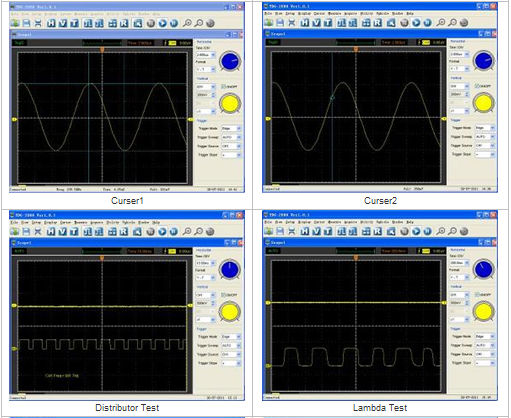Toggle the On/Off checkbox in Curser1 window
The height and width of the screenshot is (418, 511).
tap(224, 87)
